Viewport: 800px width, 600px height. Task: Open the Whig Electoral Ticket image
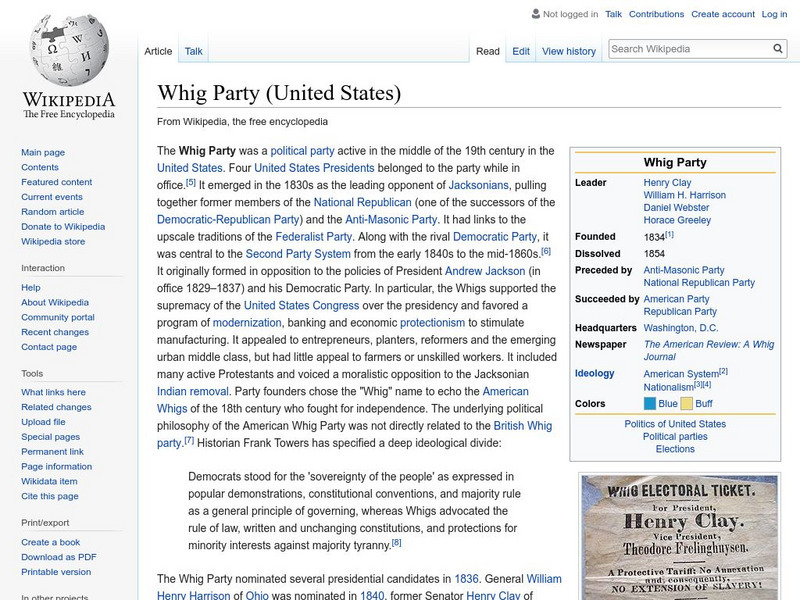680,538
